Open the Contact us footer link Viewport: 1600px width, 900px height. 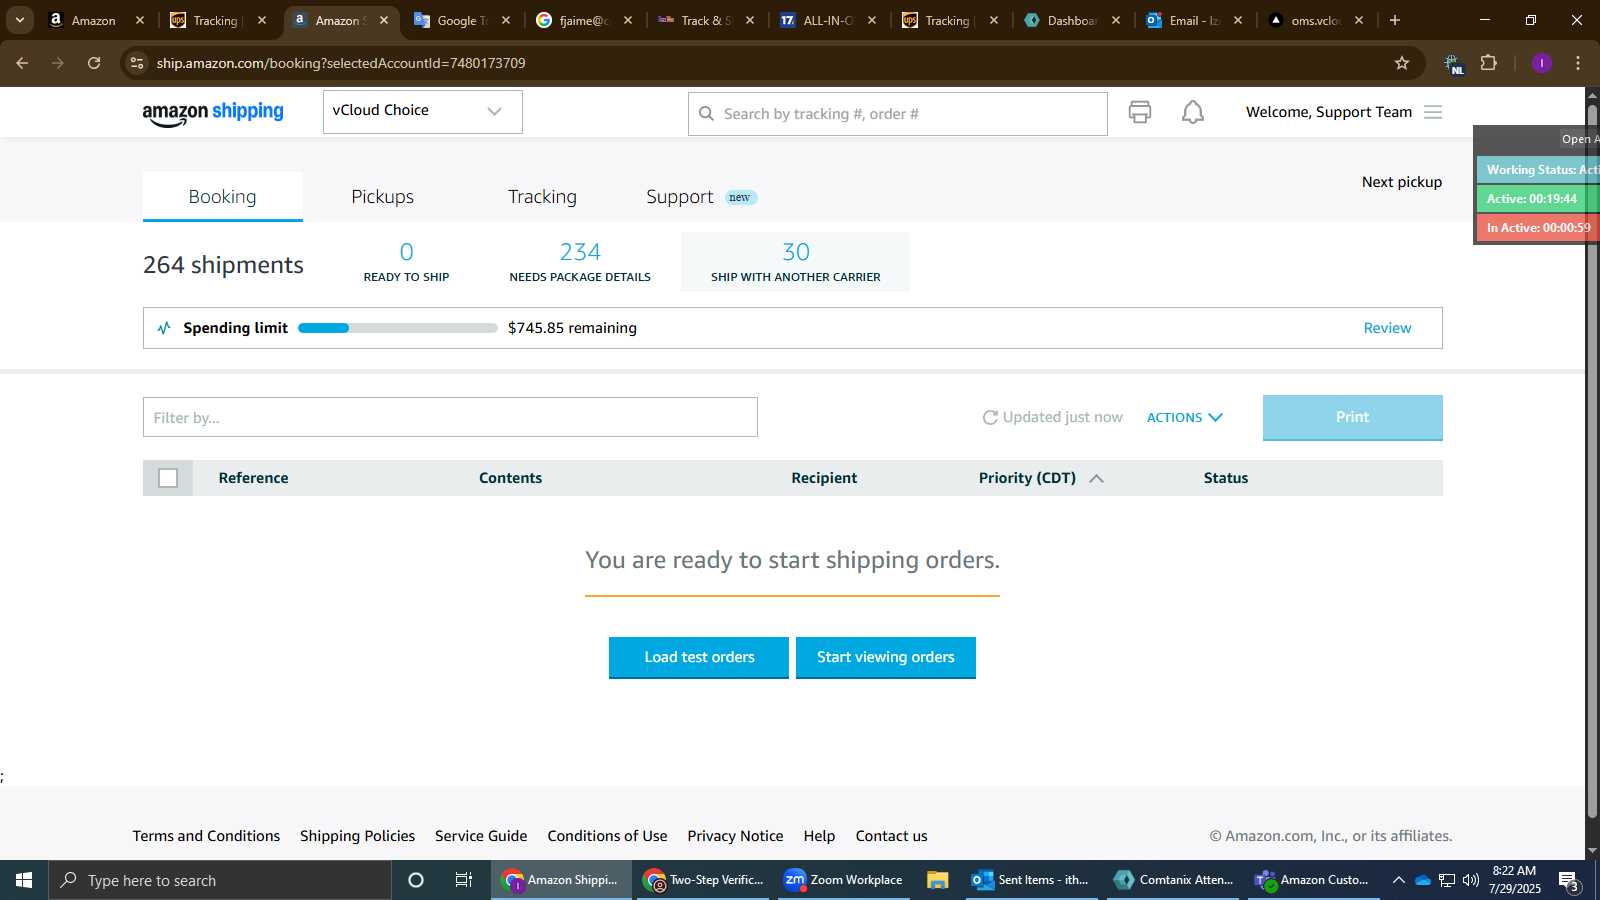click(891, 836)
